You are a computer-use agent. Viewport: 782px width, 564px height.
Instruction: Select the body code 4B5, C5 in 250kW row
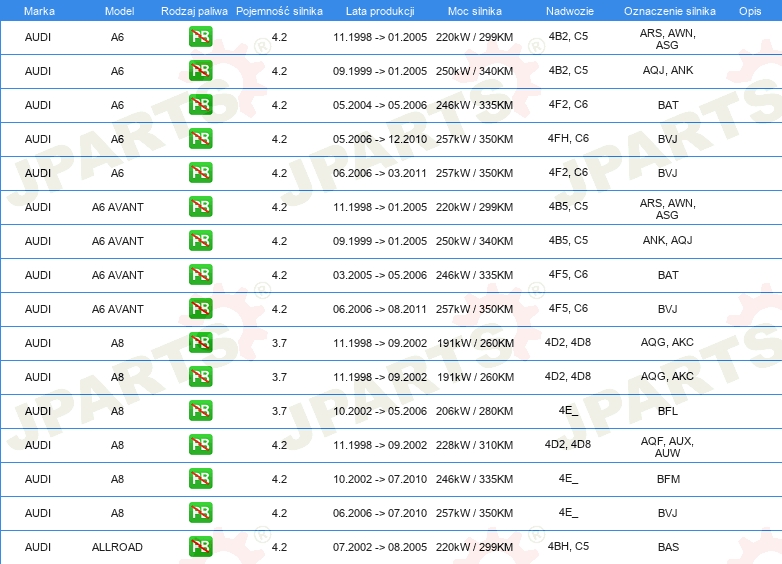click(x=568, y=240)
